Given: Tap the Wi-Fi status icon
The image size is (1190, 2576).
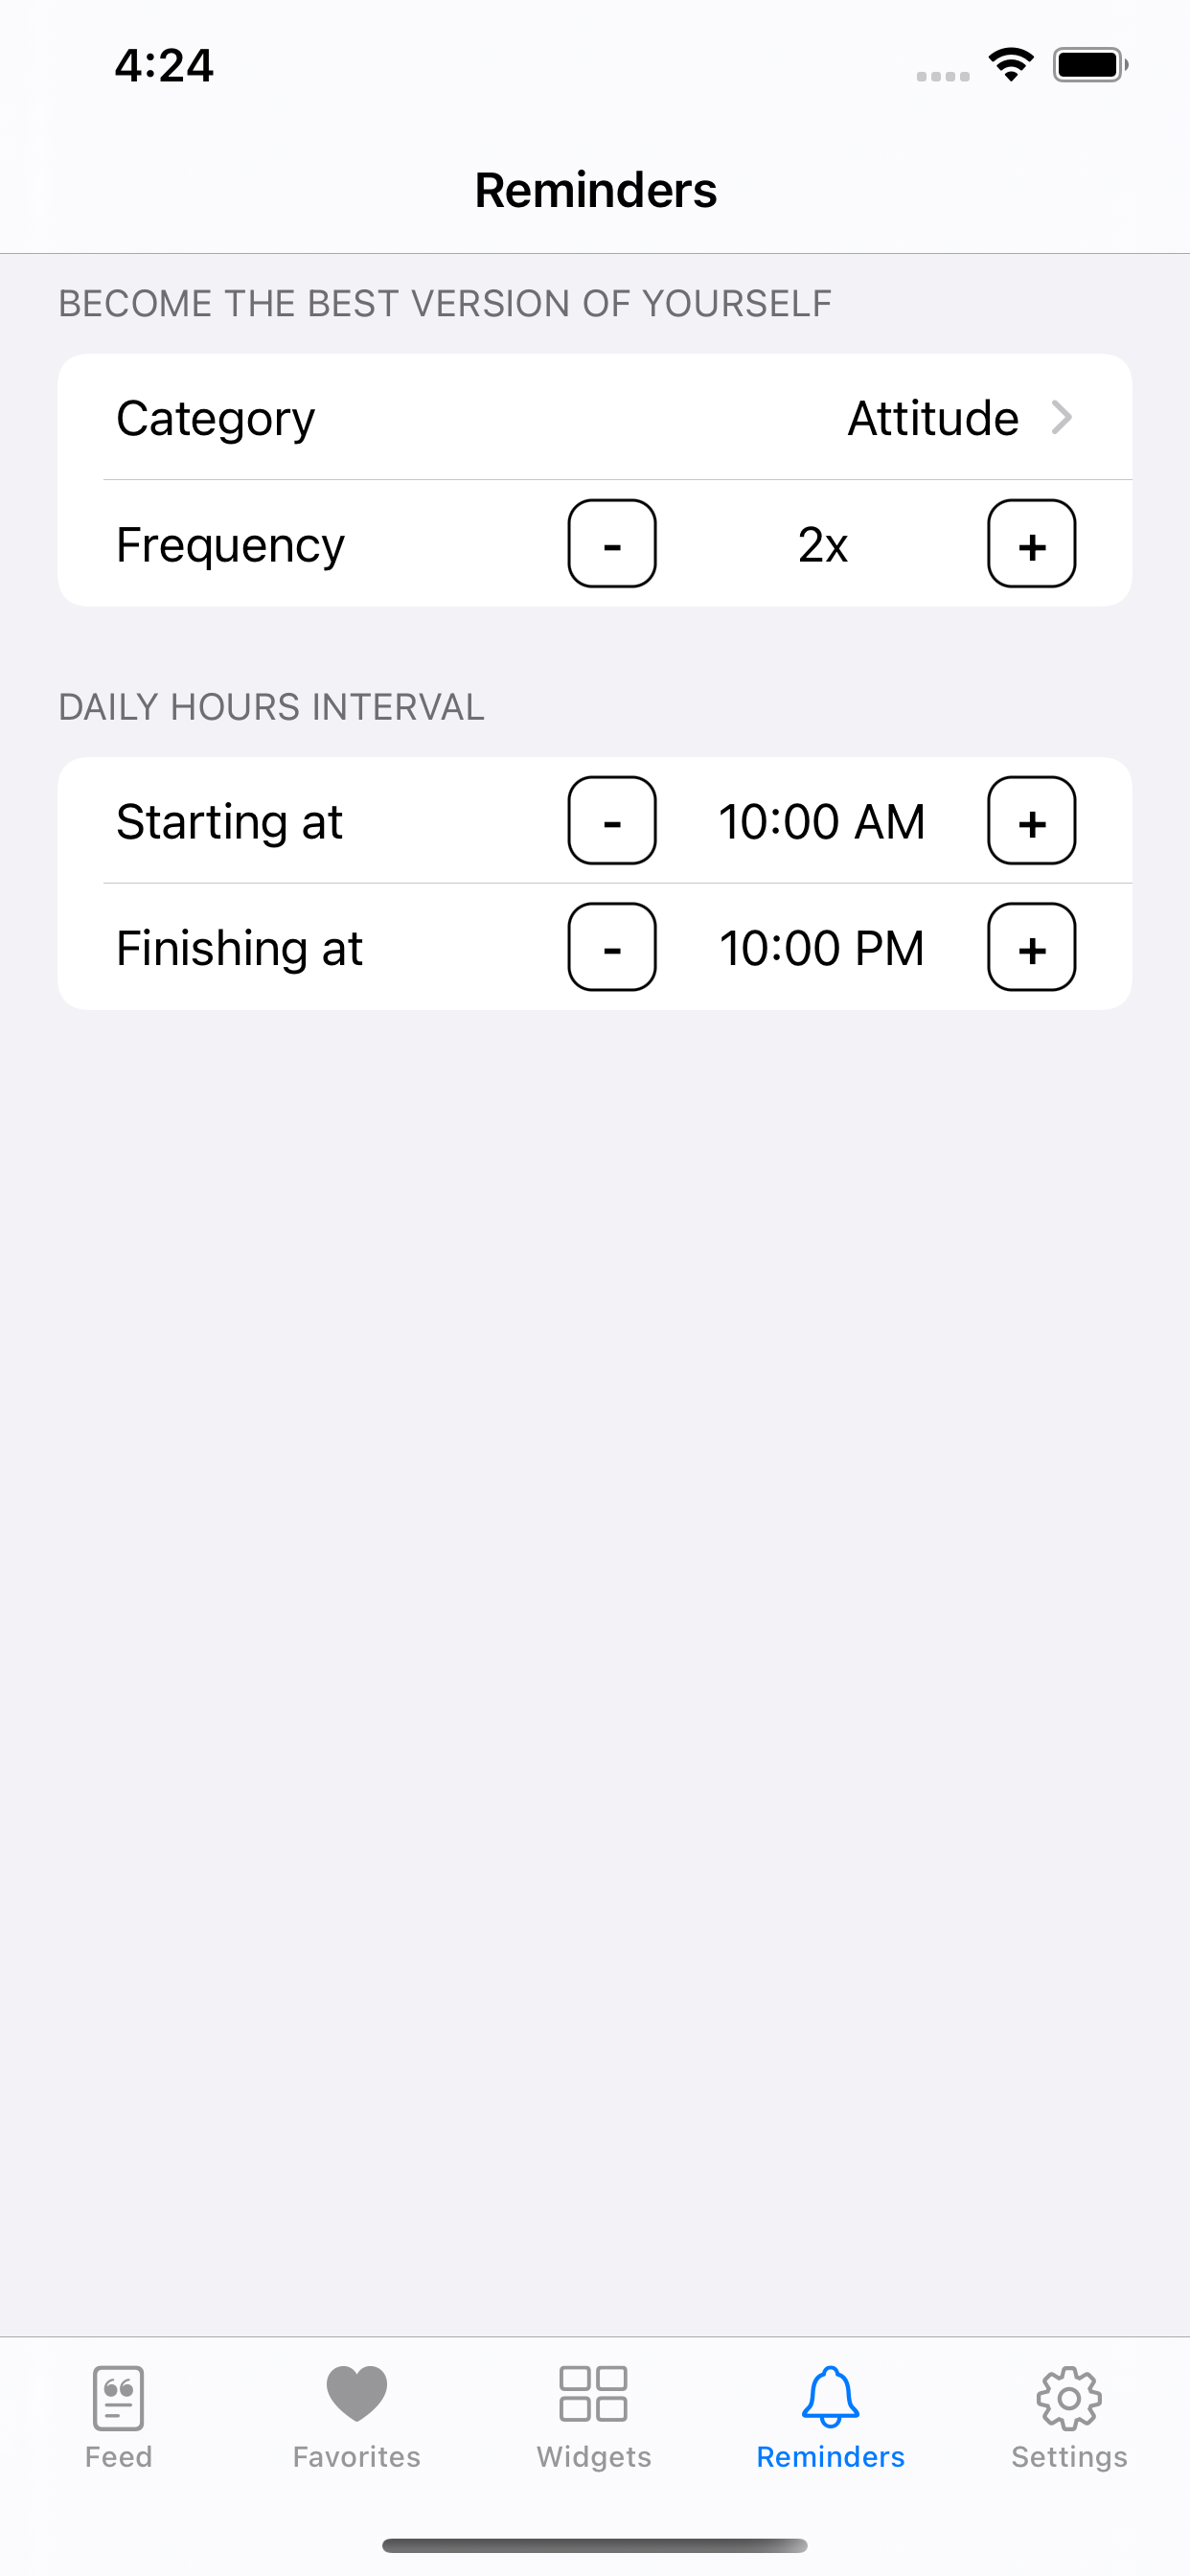Looking at the screenshot, I should click(1011, 65).
